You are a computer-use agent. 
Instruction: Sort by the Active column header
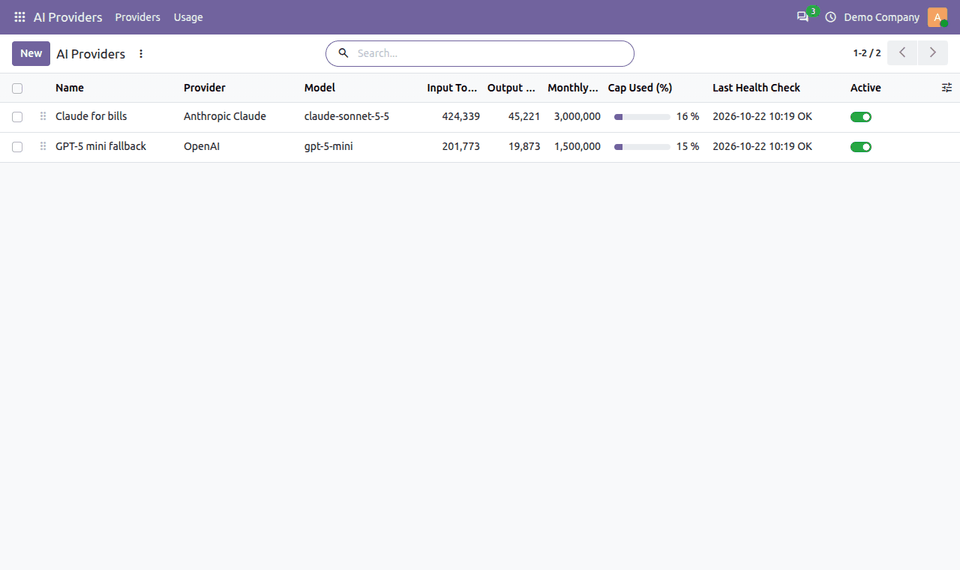pyautogui.click(x=866, y=88)
